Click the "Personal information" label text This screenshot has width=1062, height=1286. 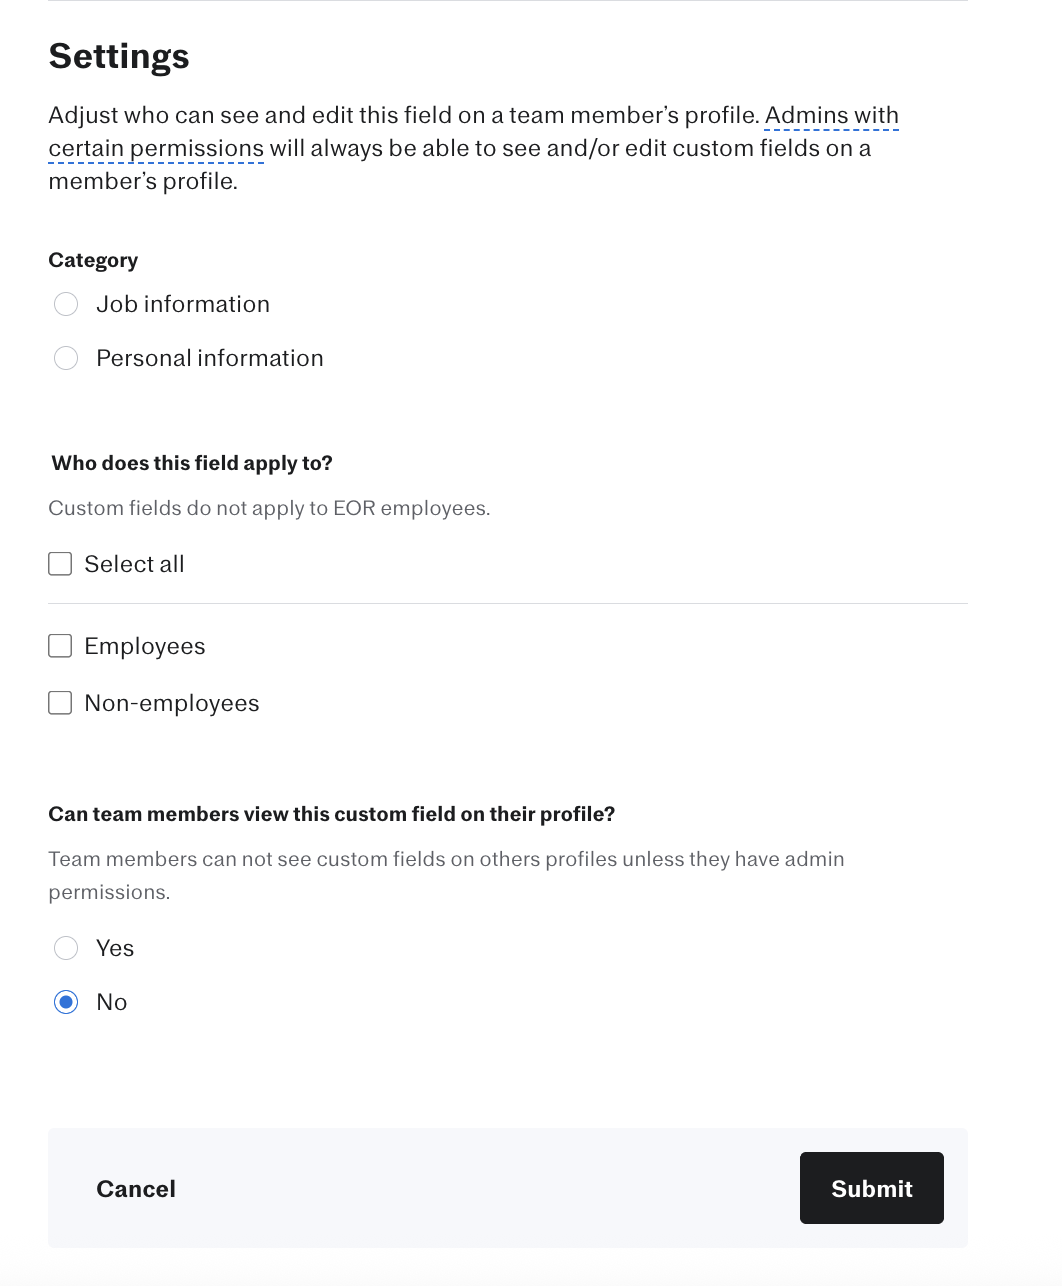tap(210, 358)
